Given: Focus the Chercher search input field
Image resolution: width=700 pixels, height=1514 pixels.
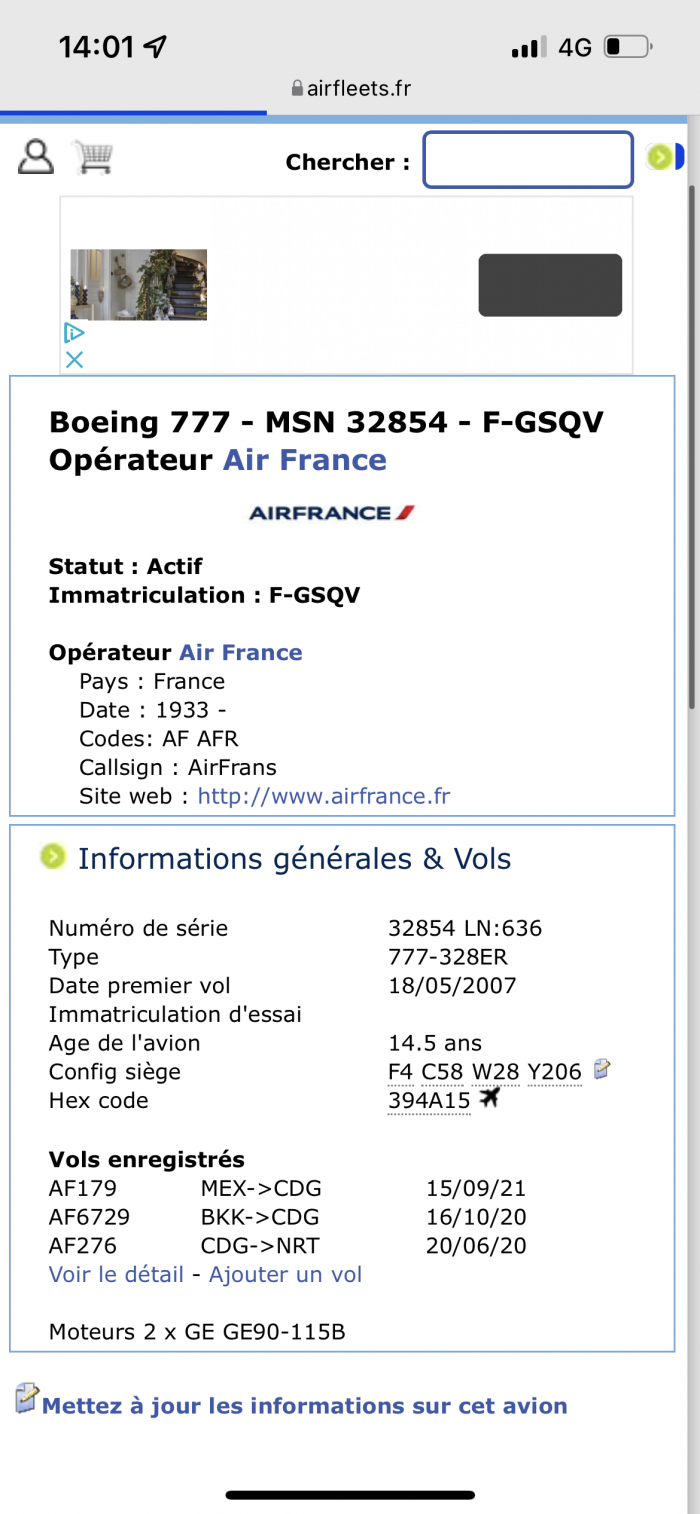Looking at the screenshot, I should [x=528, y=160].
